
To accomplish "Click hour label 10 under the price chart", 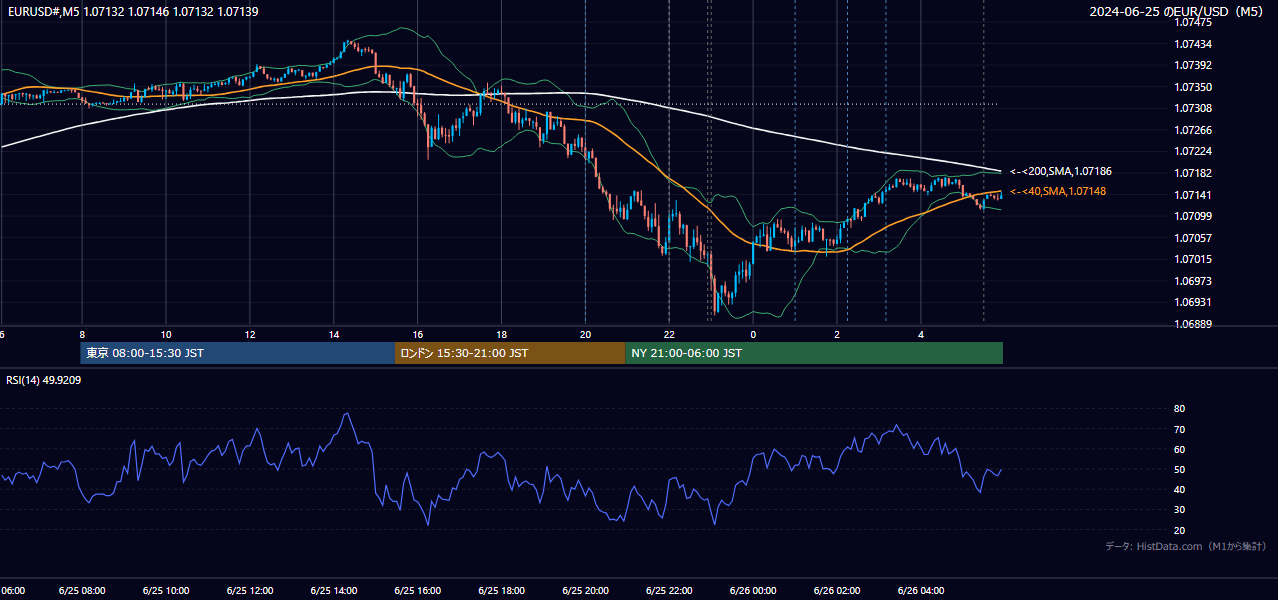I will click(x=166, y=334).
